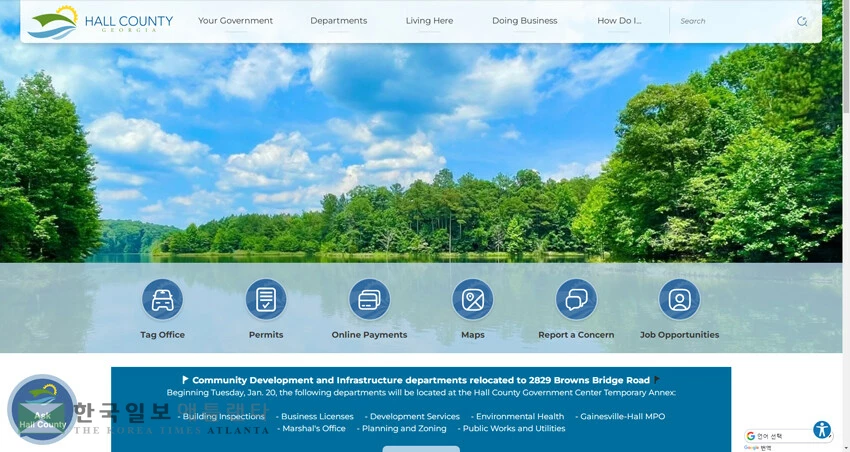This screenshot has width=850, height=452.
Task: Click the Hall County Georgia logo
Action: (x=100, y=21)
